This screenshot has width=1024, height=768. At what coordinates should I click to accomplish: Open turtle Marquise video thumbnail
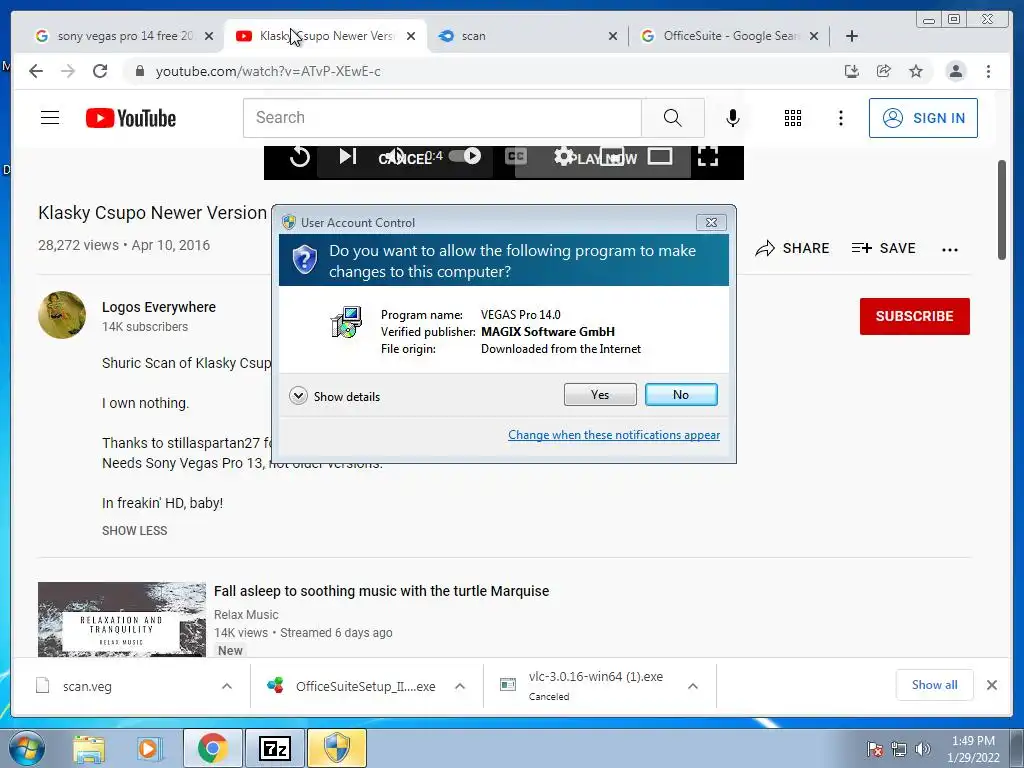pos(122,619)
